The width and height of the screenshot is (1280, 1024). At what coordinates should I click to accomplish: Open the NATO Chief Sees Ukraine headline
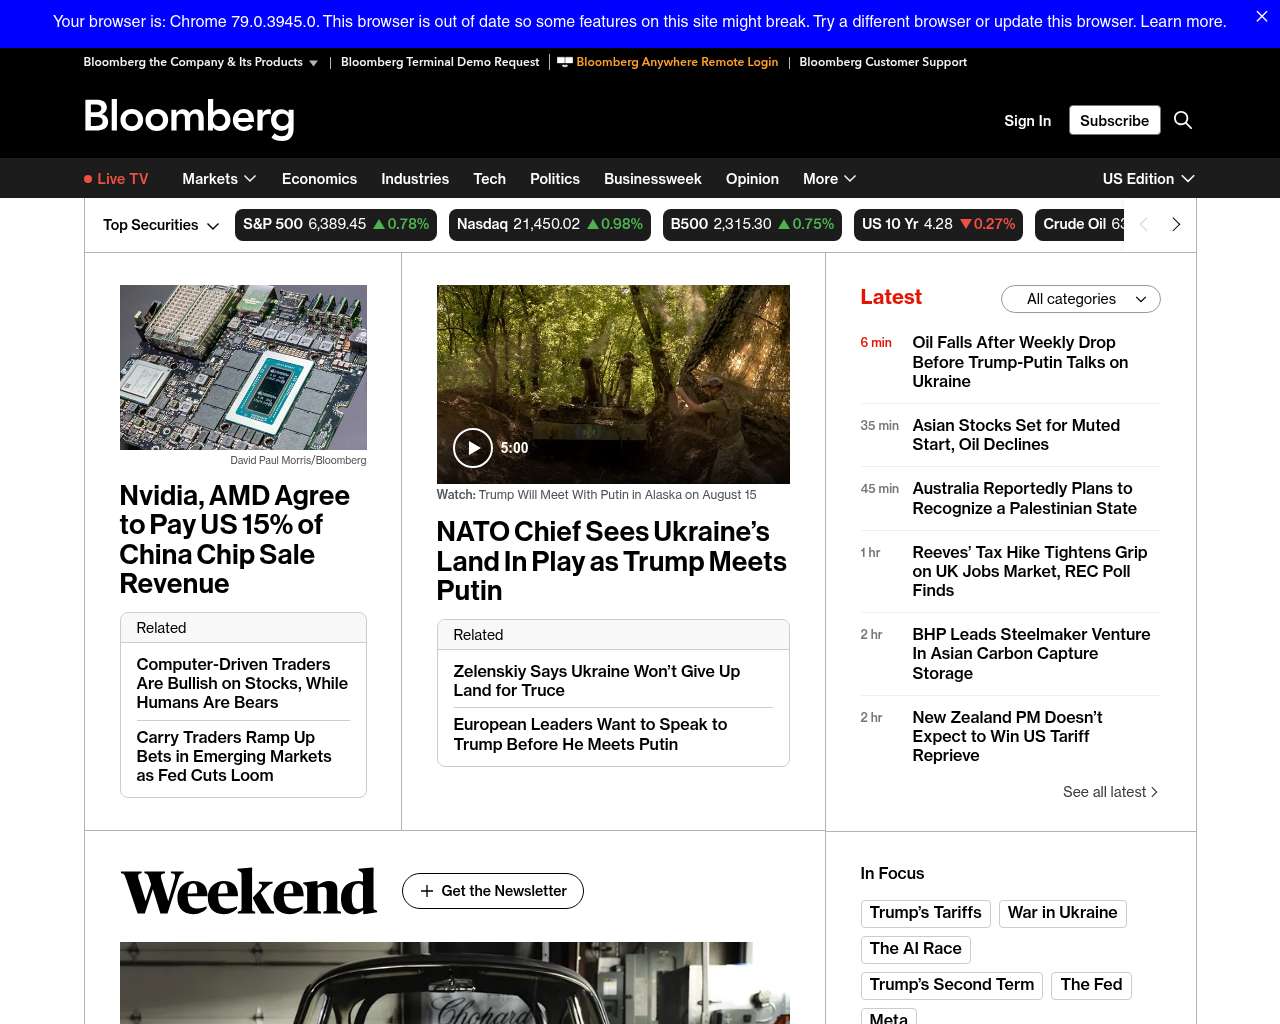pyautogui.click(x=612, y=561)
